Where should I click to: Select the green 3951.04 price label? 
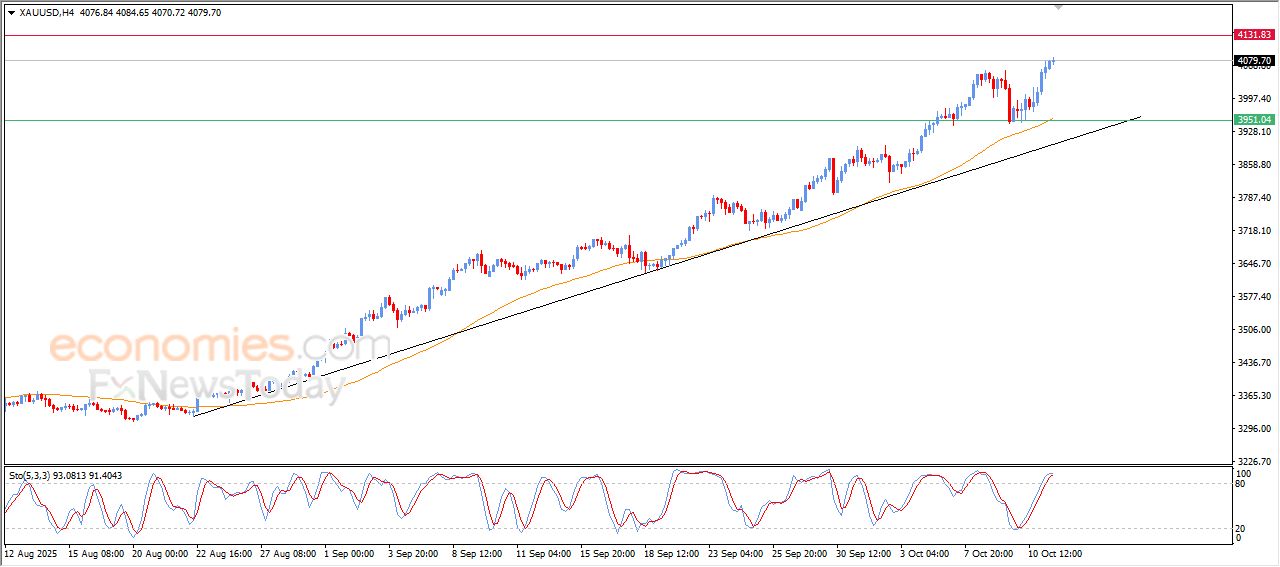tap(1253, 120)
